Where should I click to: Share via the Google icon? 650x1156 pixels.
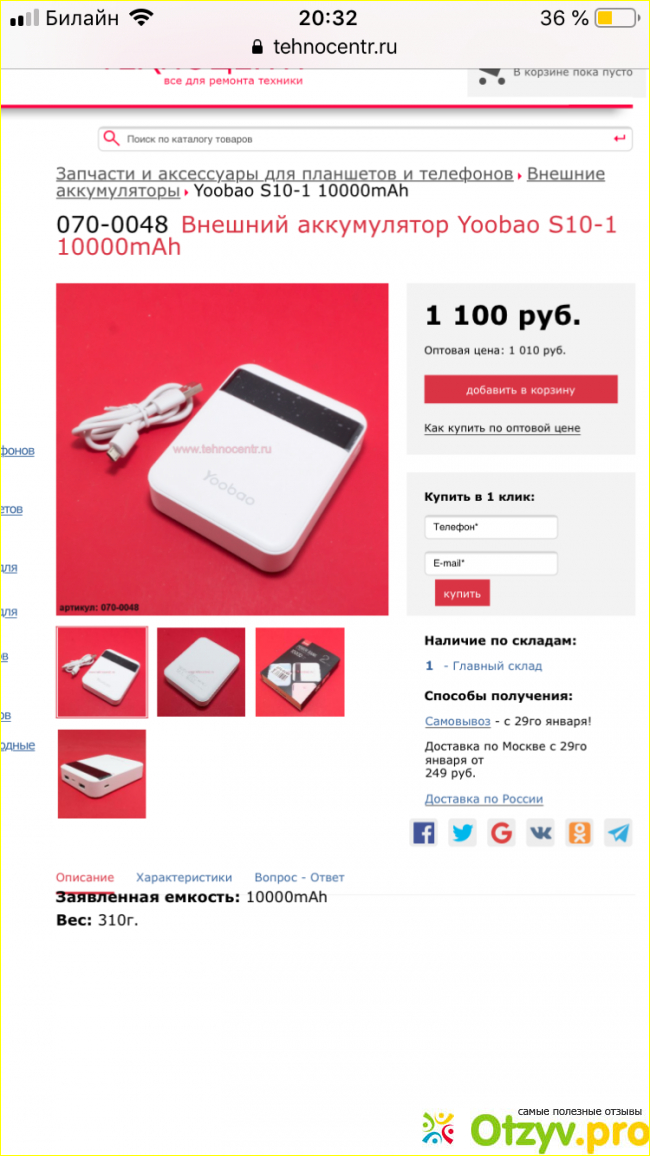(x=501, y=832)
